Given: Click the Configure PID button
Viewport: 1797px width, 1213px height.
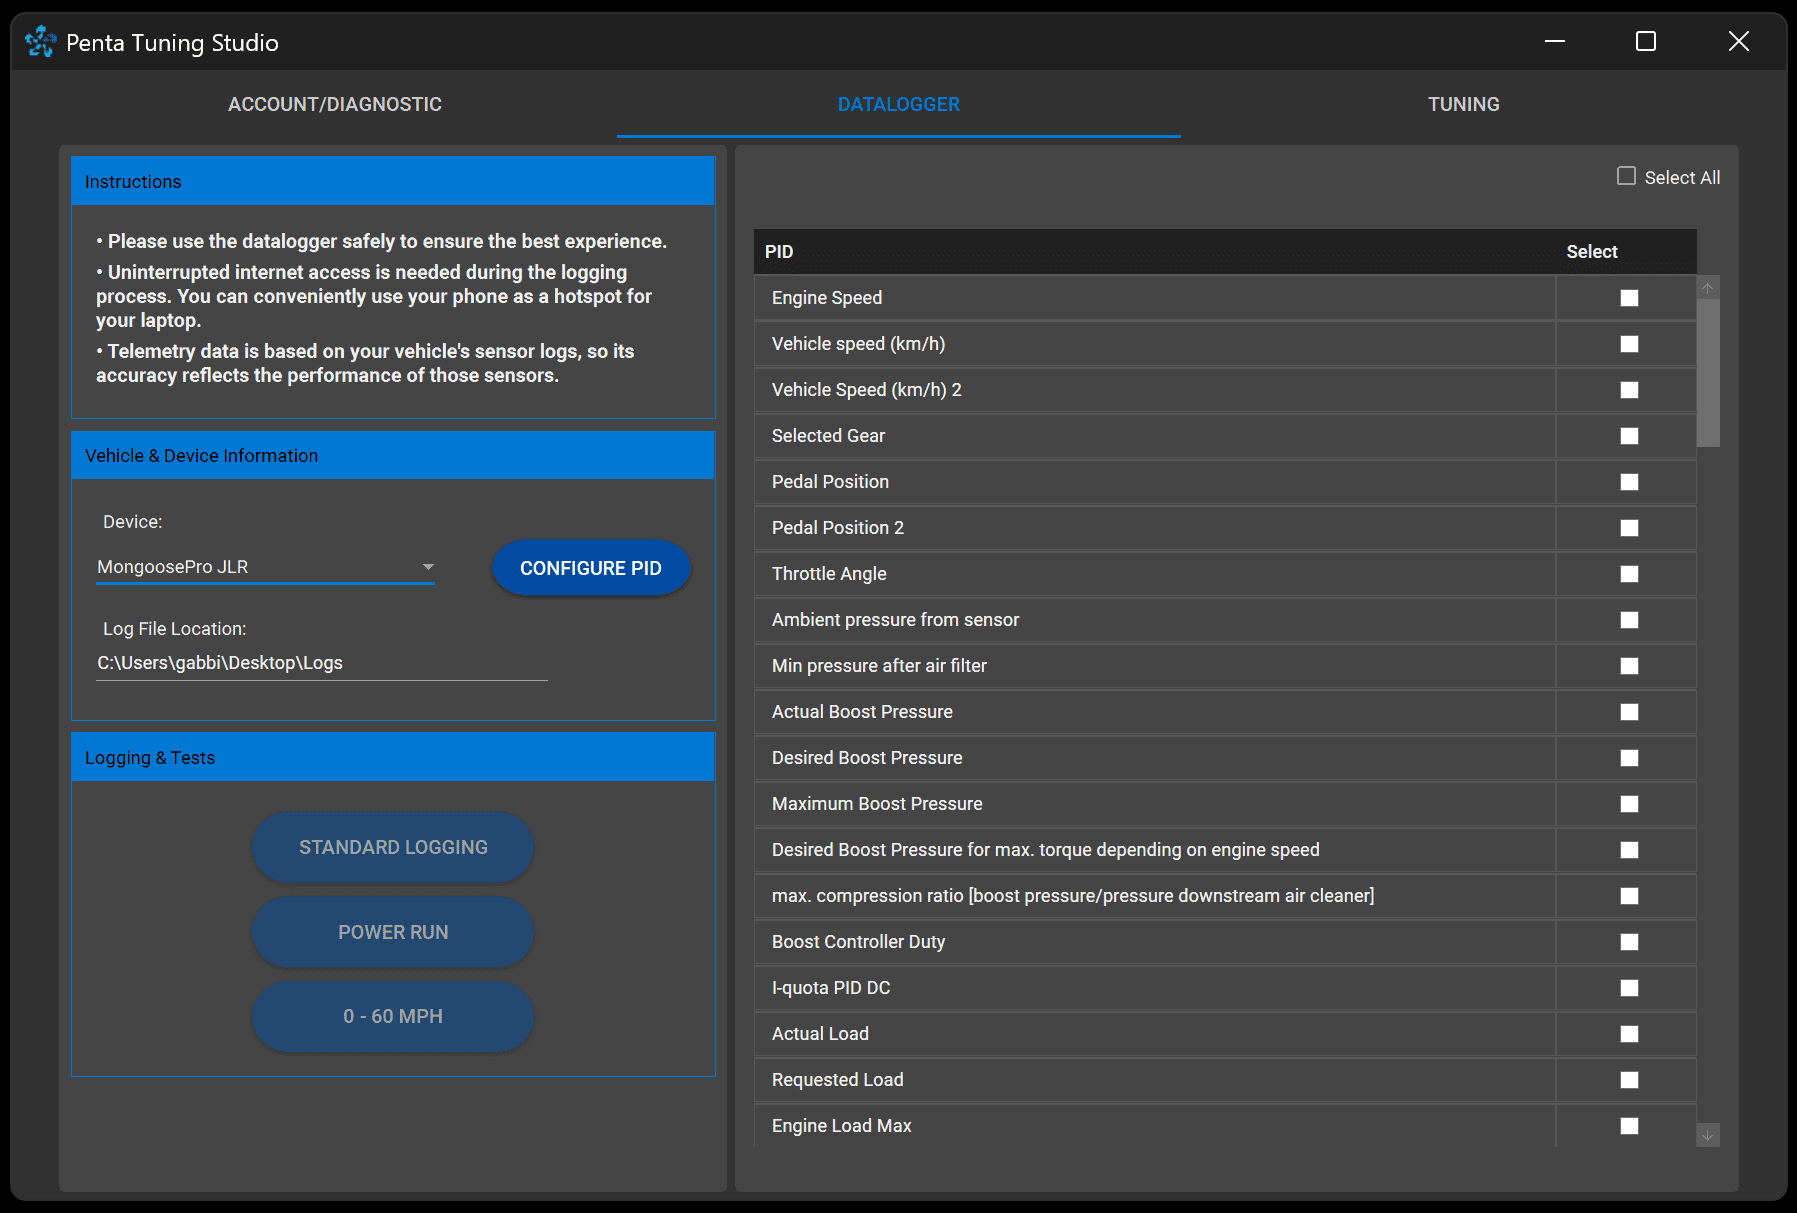Looking at the screenshot, I should click(591, 568).
